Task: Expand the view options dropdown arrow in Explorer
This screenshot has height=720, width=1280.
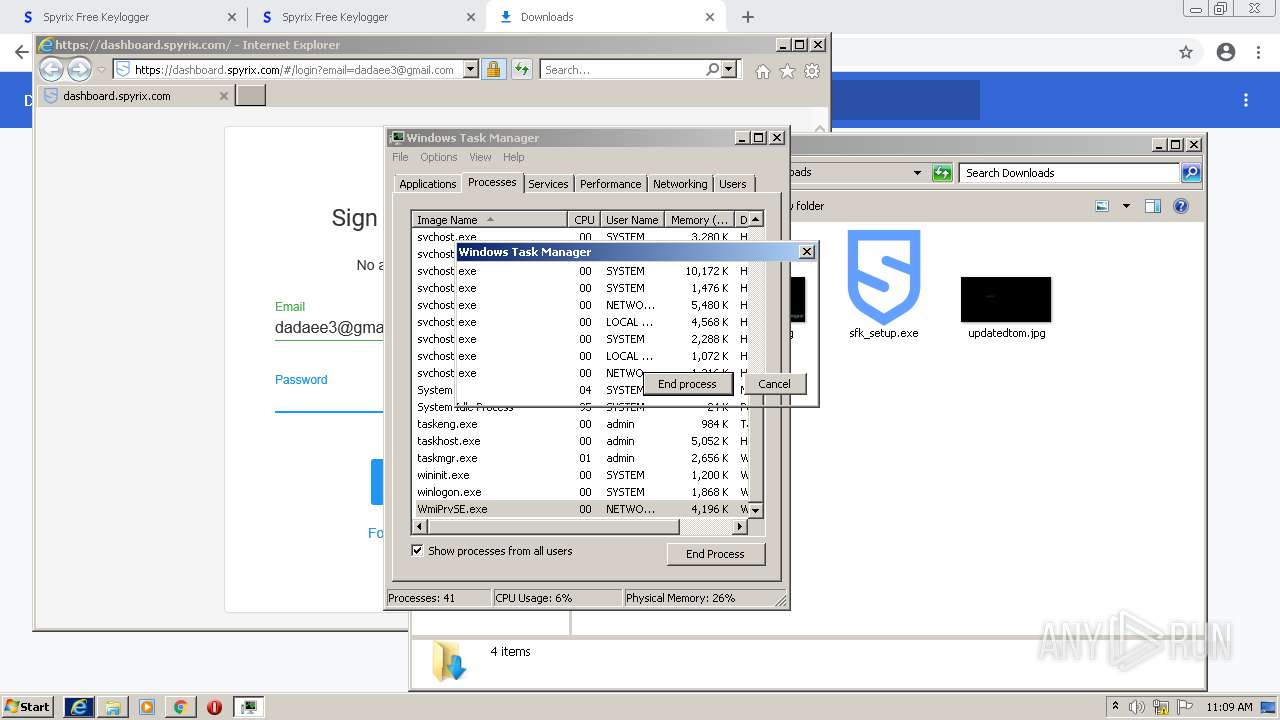Action: pyautogui.click(x=1126, y=206)
